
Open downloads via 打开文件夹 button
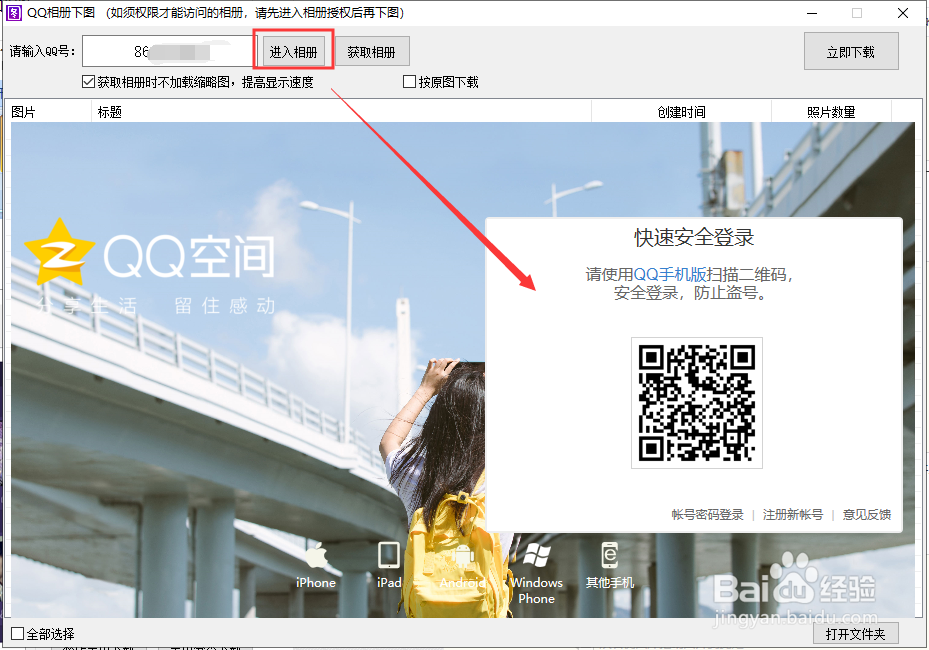pos(855,633)
